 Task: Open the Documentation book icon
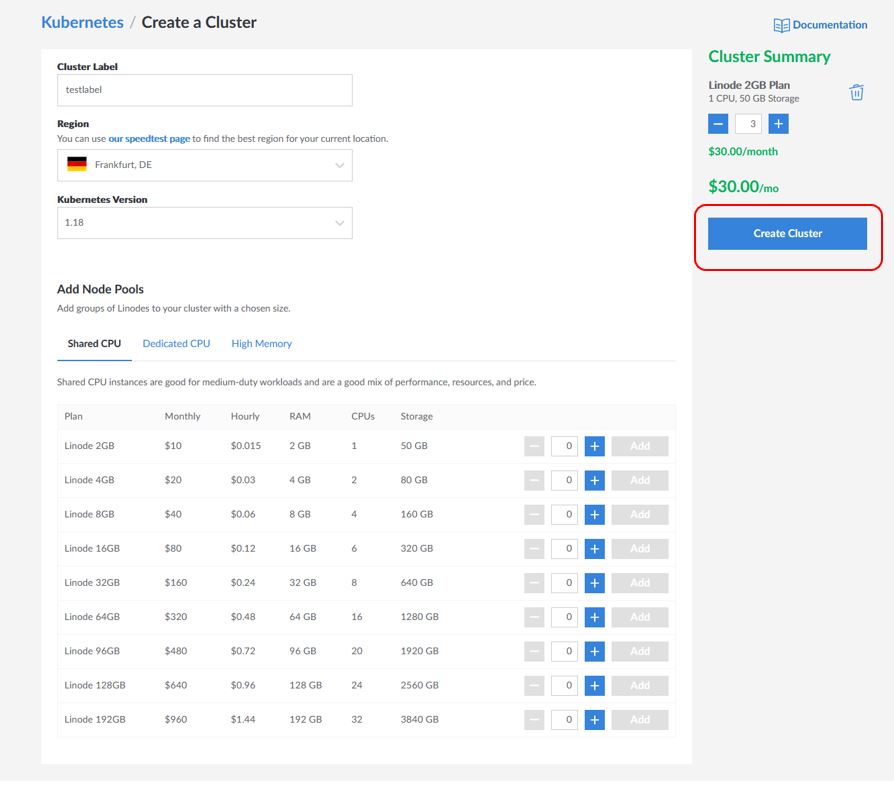pos(781,25)
